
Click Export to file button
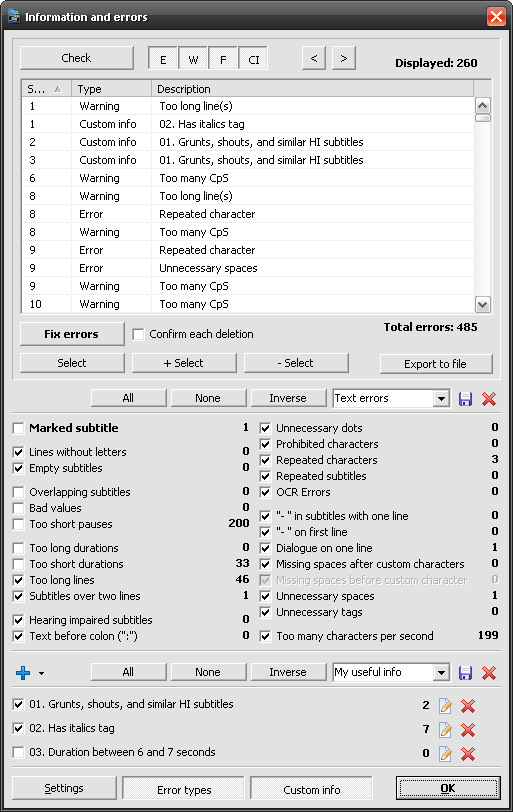tap(436, 364)
